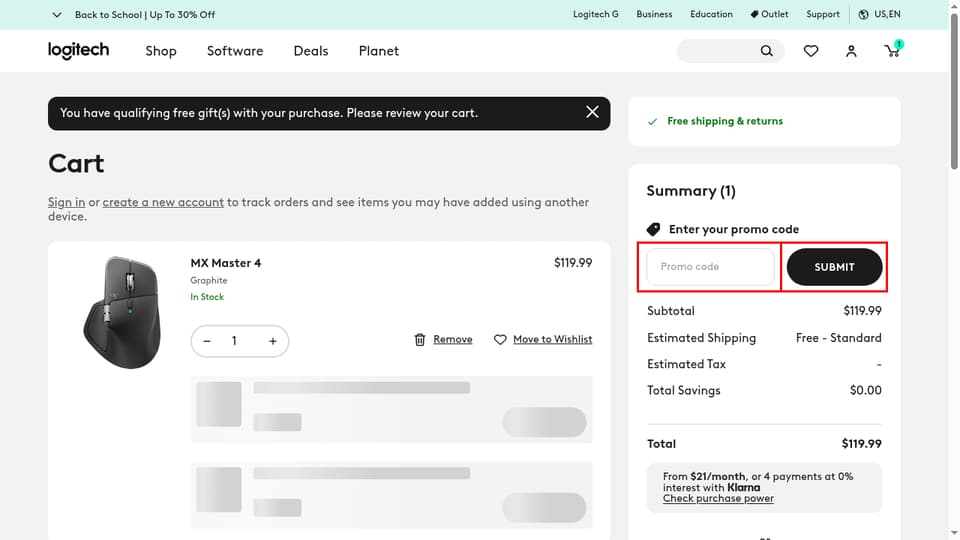Open the account profile icon
The height and width of the screenshot is (540, 960).
(851, 51)
